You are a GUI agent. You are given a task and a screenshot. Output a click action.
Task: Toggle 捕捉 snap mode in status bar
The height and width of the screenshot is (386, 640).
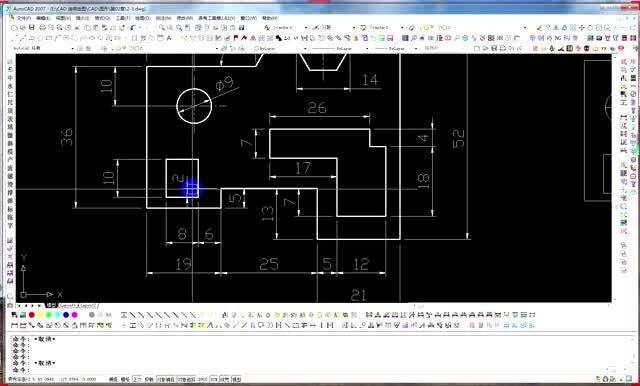coord(113,379)
